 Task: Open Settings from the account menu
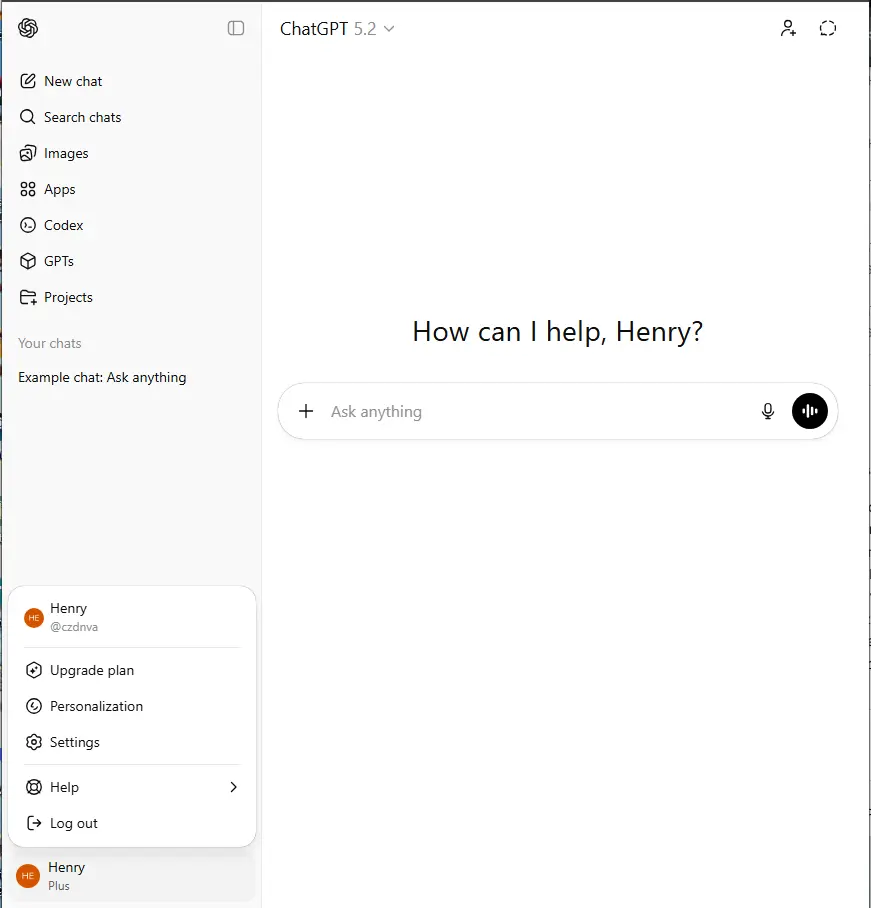pos(132,742)
